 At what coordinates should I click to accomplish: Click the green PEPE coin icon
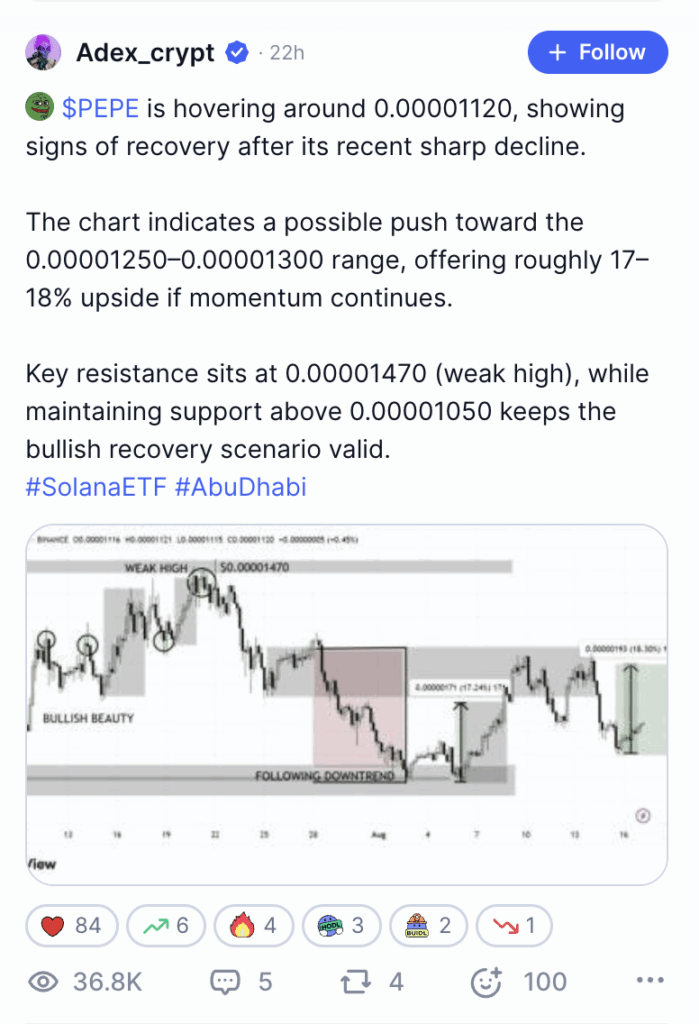tap(39, 107)
